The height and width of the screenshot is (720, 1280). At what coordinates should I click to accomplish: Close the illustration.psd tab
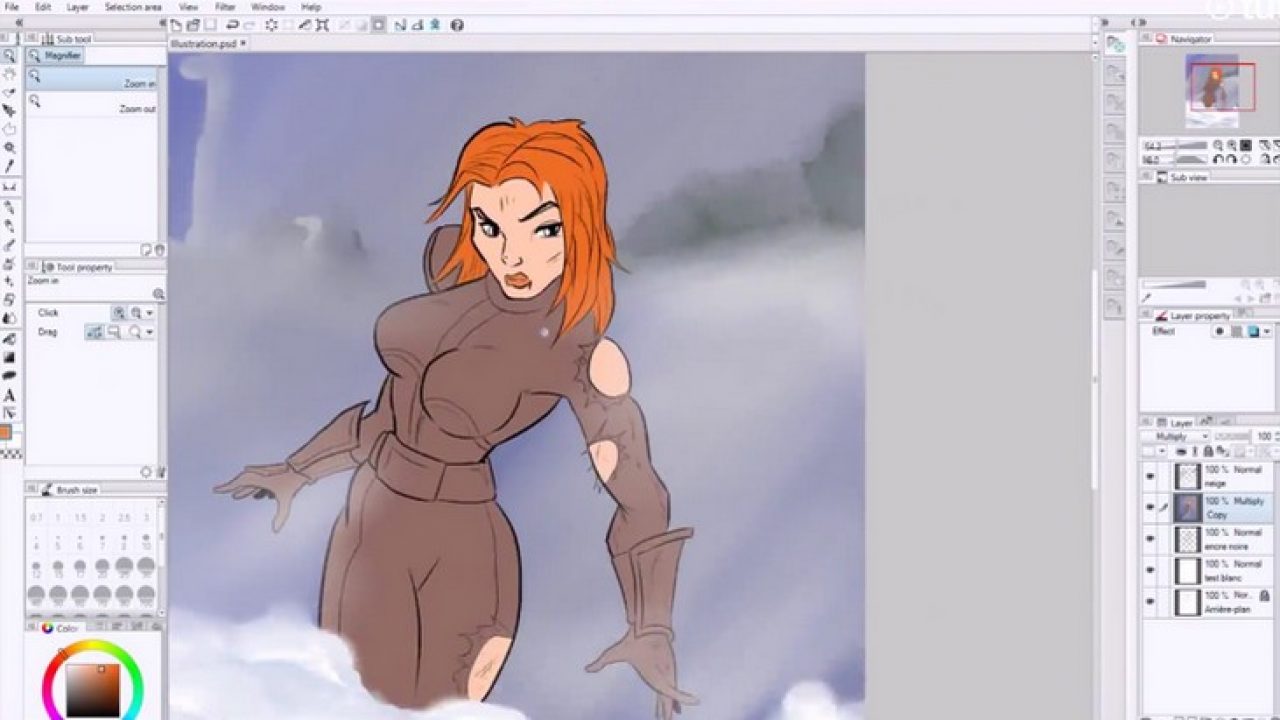244,43
